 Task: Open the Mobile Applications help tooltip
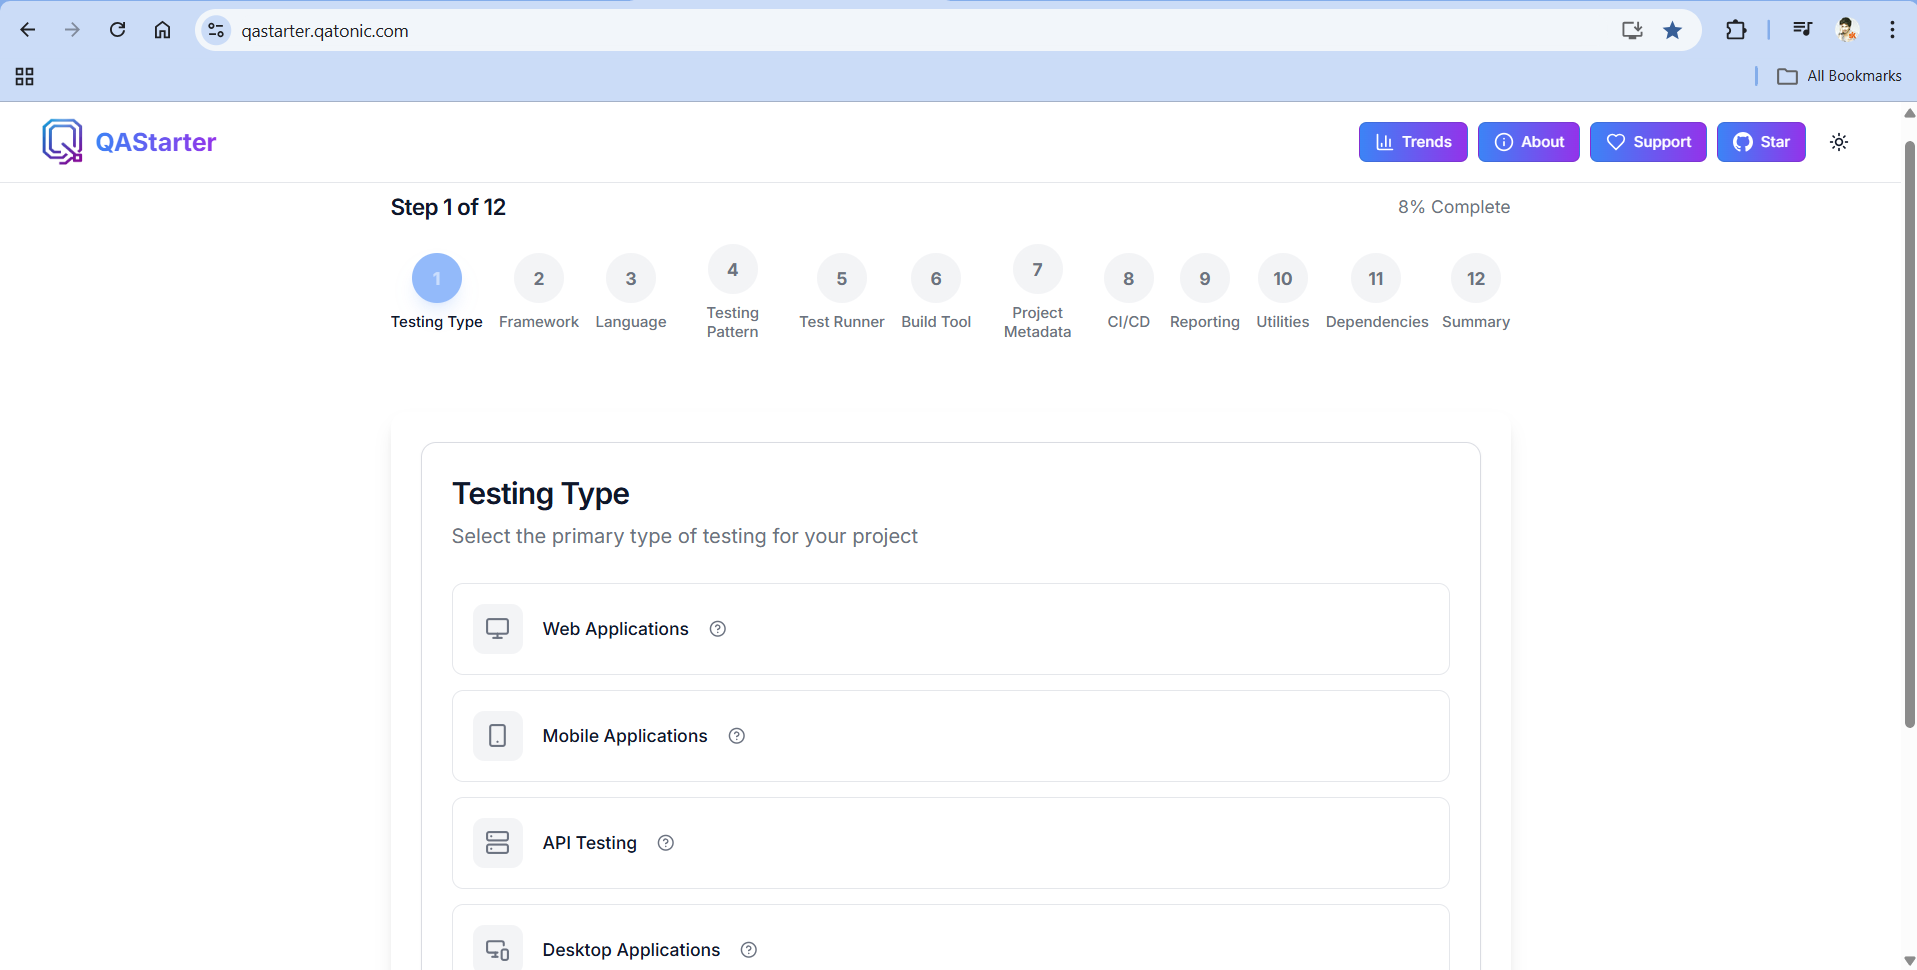point(737,735)
